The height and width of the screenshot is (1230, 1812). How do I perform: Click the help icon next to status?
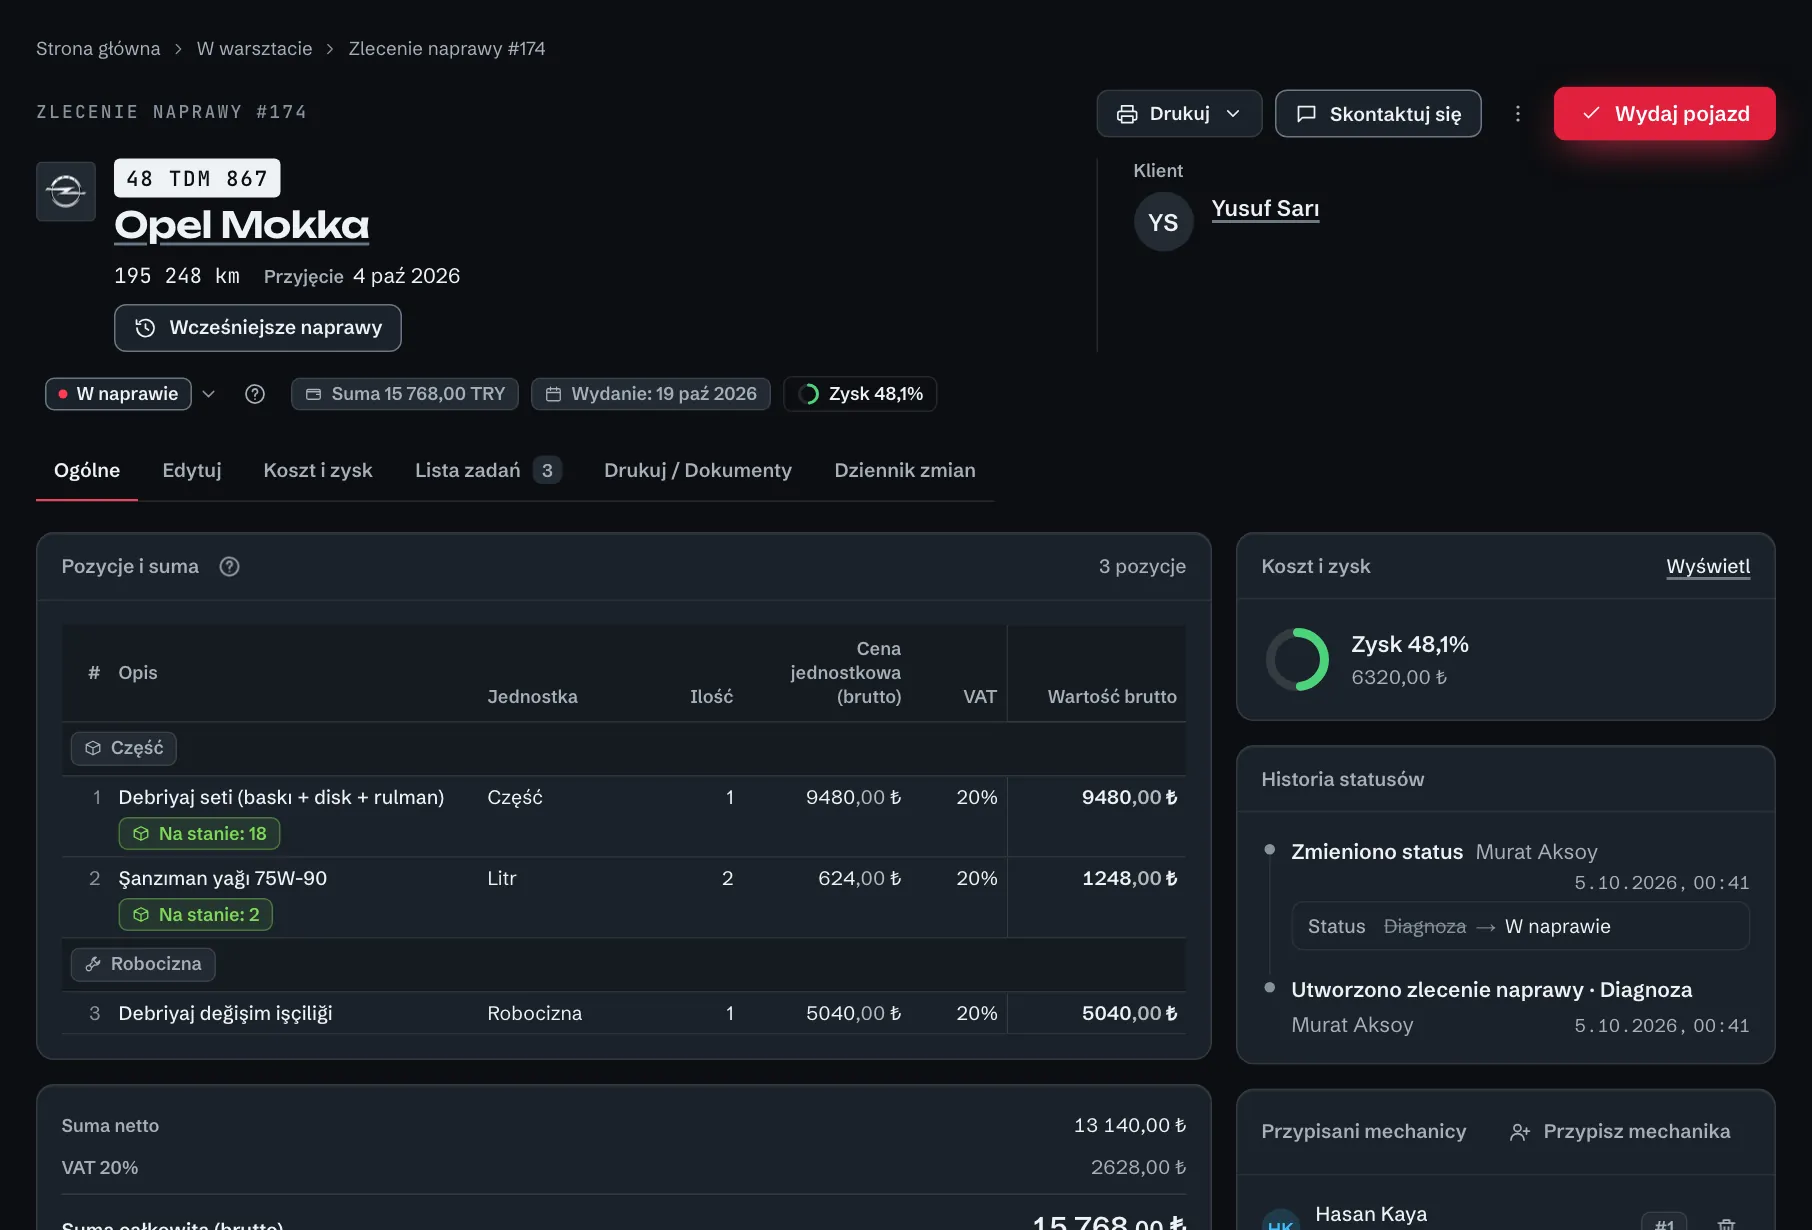point(255,394)
